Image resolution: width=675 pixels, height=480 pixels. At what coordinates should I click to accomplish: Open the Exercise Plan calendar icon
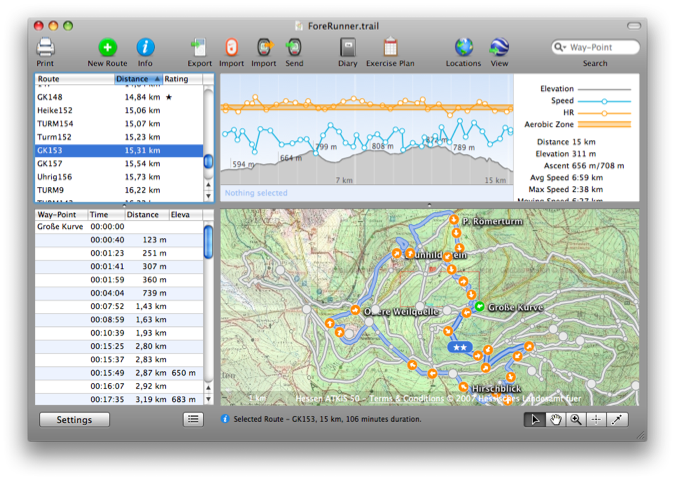tap(390, 47)
